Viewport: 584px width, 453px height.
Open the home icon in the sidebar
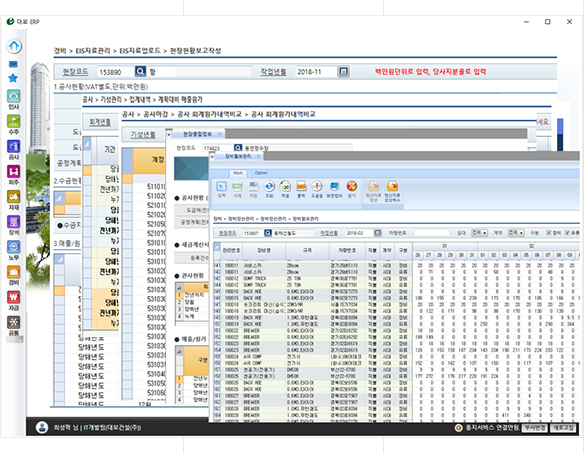(14, 46)
